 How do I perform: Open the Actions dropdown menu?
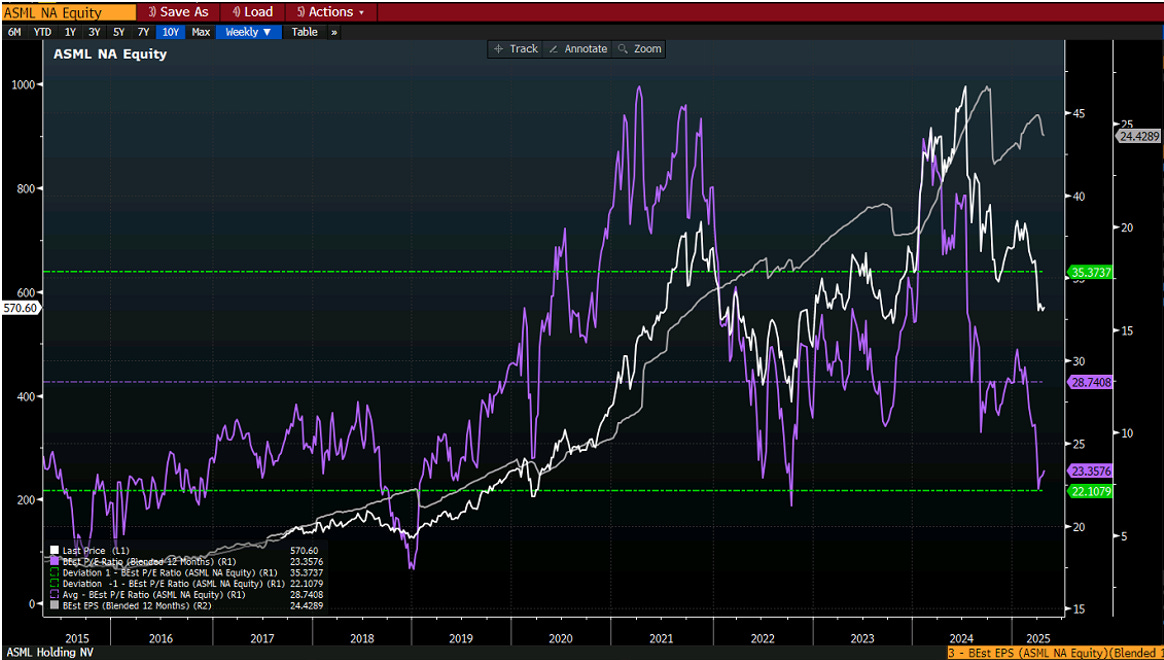point(331,12)
